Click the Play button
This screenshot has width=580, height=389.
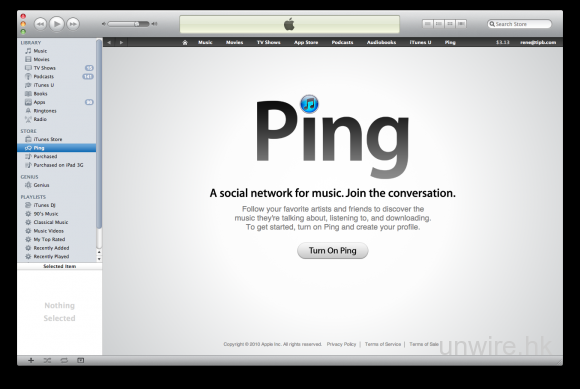click(57, 24)
